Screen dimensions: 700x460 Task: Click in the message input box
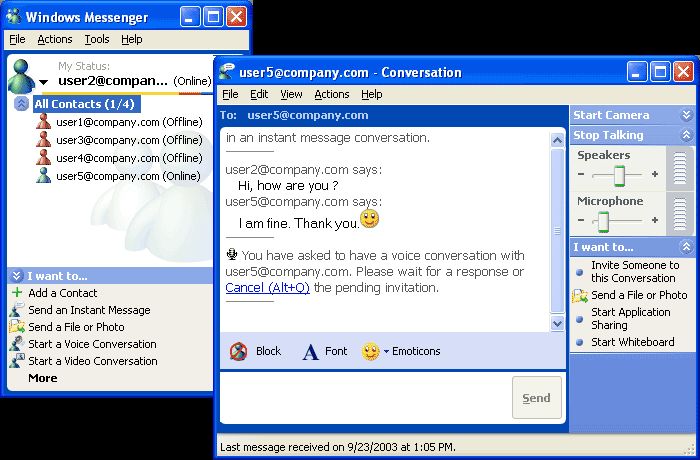click(x=366, y=397)
